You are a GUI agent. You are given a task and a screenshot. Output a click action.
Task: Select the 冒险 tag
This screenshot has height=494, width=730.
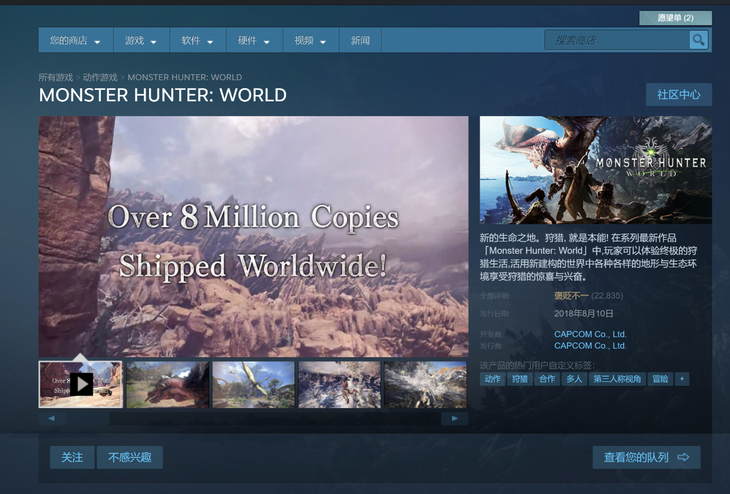660,379
